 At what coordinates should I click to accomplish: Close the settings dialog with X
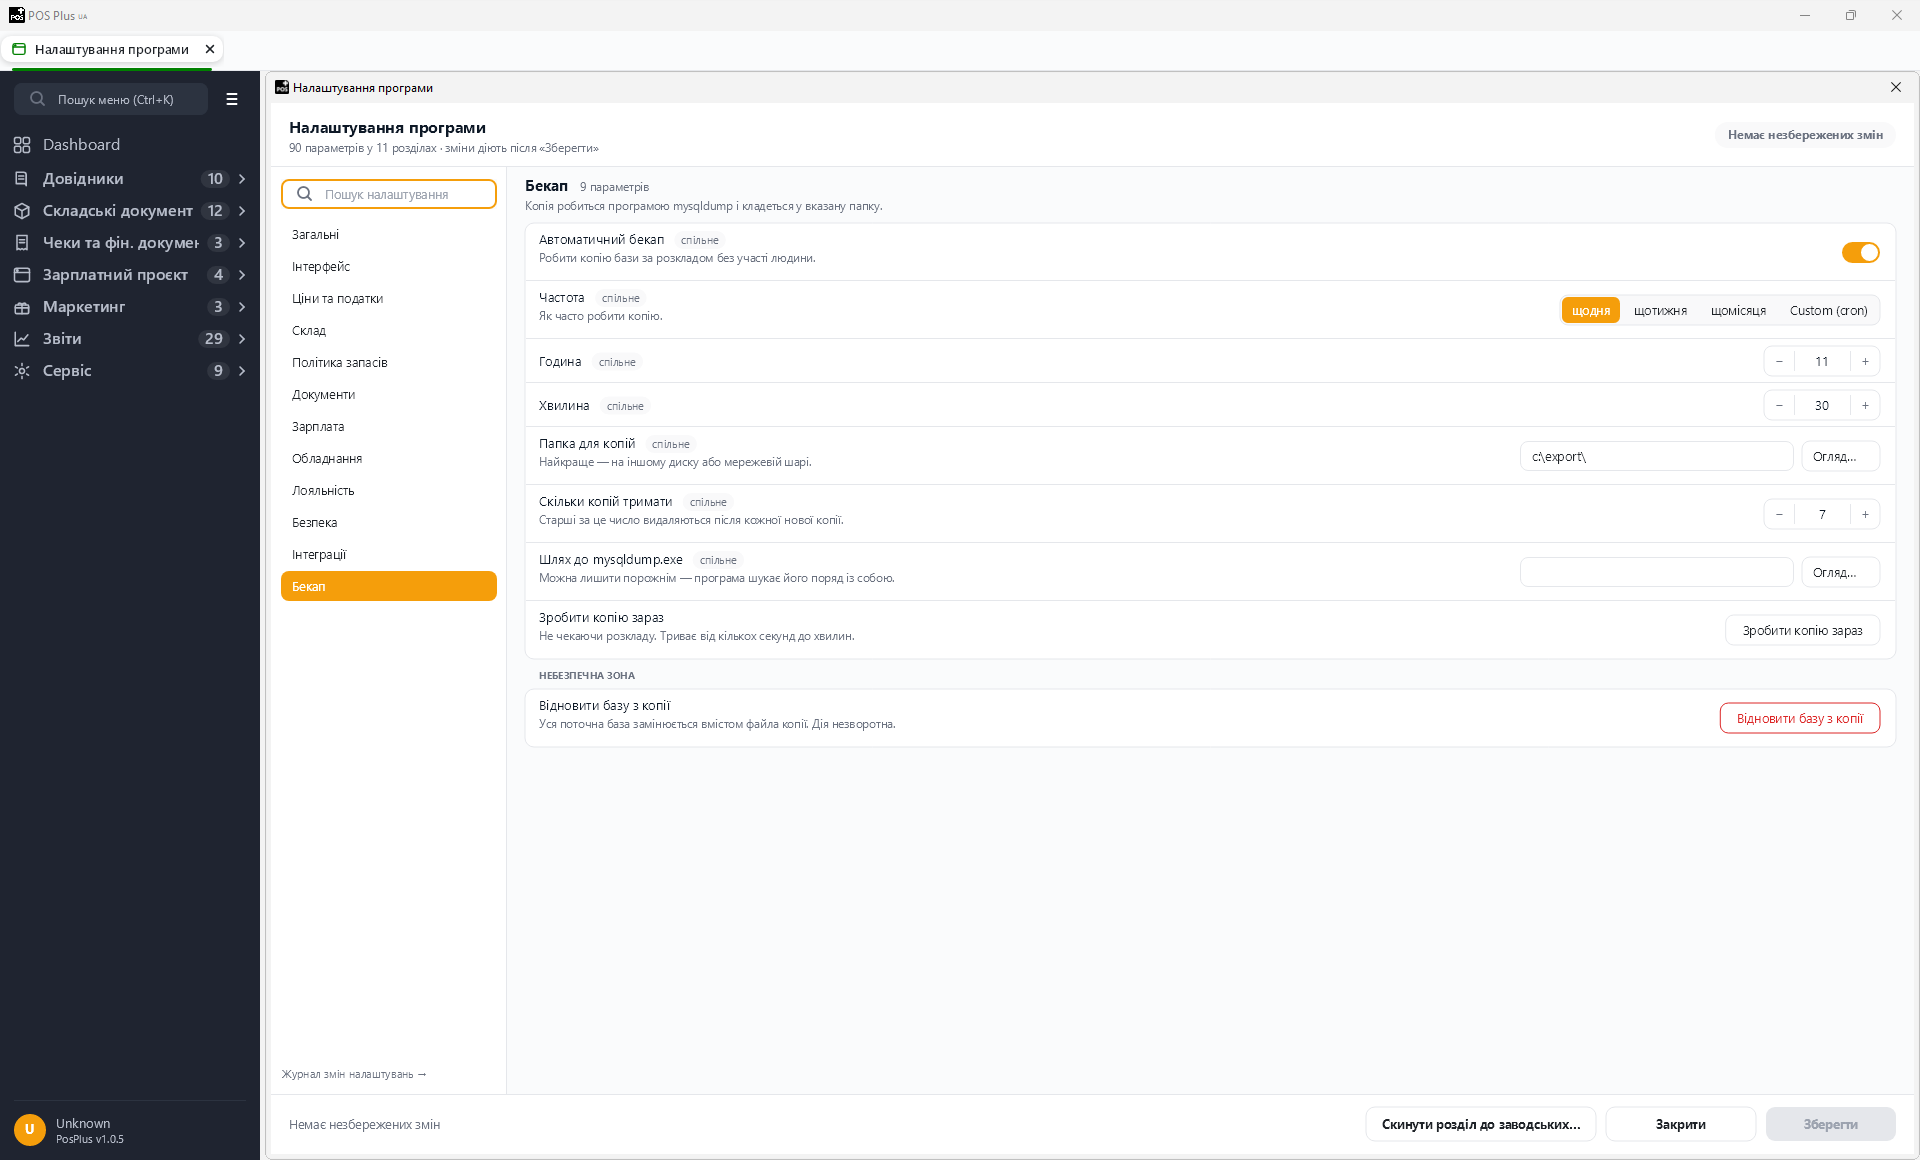(x=1896, y=87)
